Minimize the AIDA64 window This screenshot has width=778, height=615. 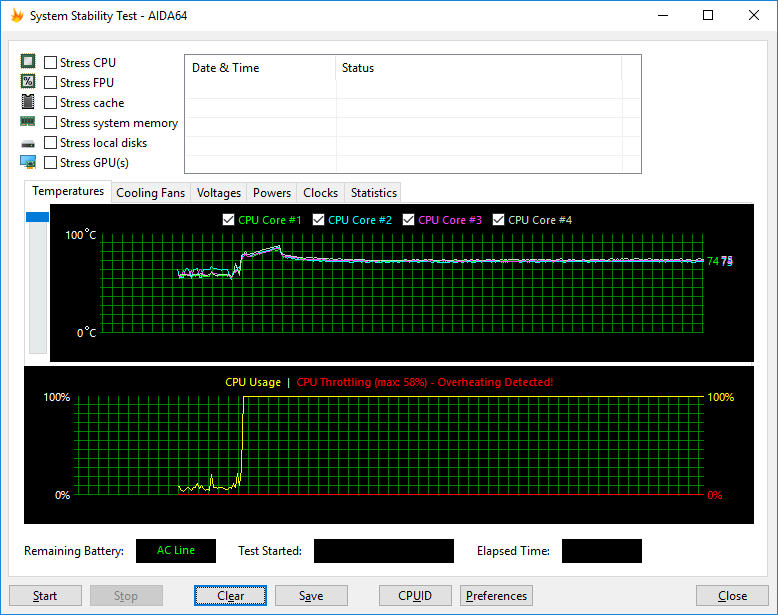click(663, 15)
